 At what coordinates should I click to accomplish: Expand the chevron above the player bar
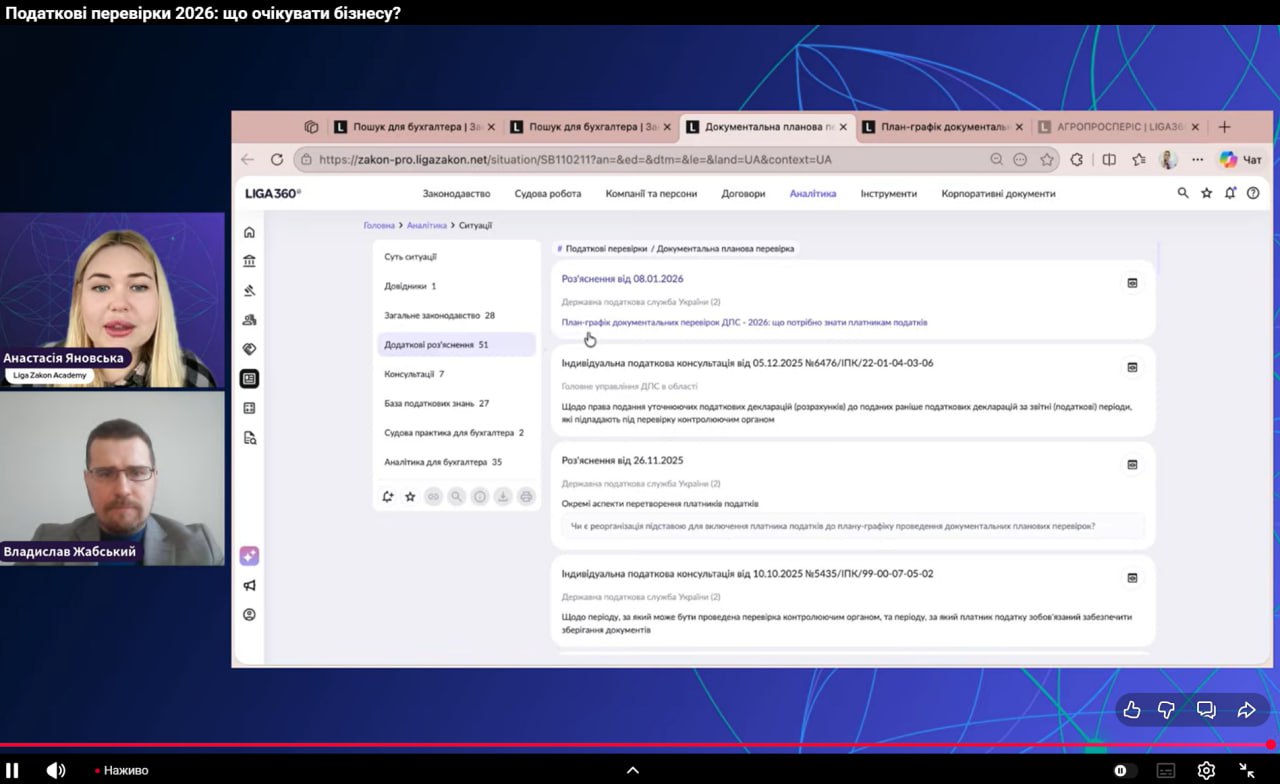pos(632,770)
